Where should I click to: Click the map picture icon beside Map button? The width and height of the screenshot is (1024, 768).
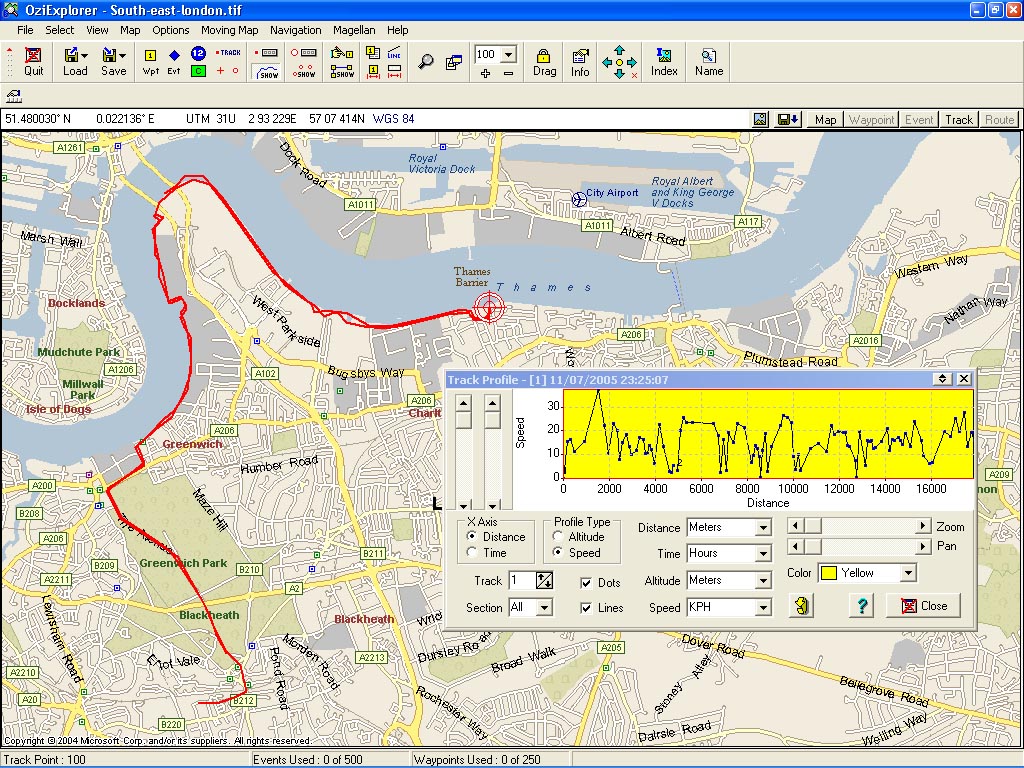760,119
